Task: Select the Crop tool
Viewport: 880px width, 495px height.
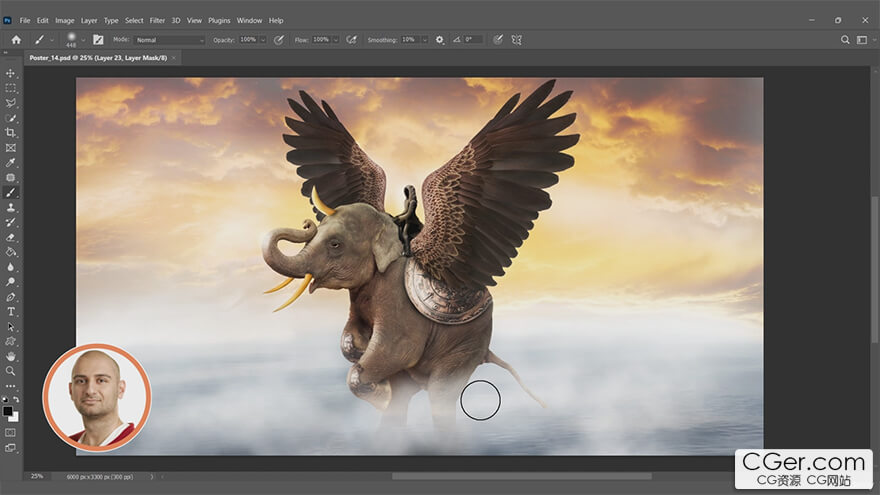Action: click(x=11, y=132)
